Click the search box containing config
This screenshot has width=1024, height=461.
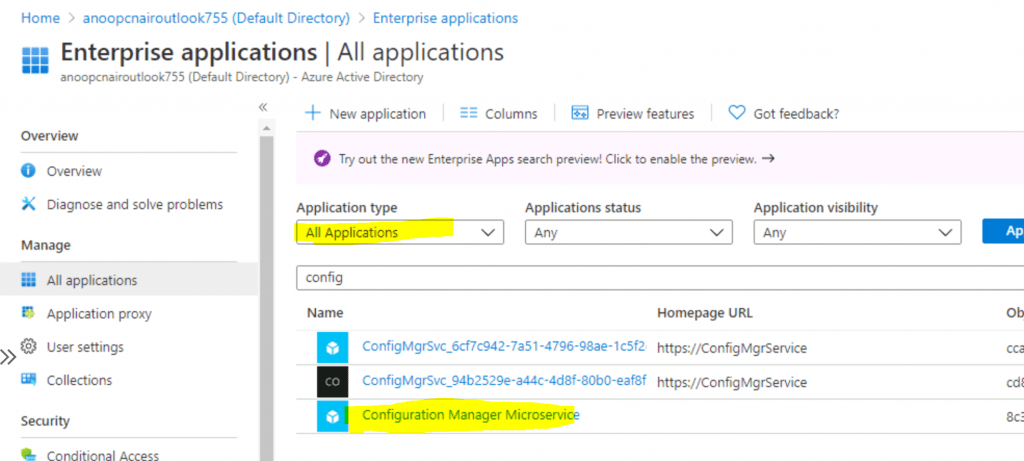[x=660, y=278]
